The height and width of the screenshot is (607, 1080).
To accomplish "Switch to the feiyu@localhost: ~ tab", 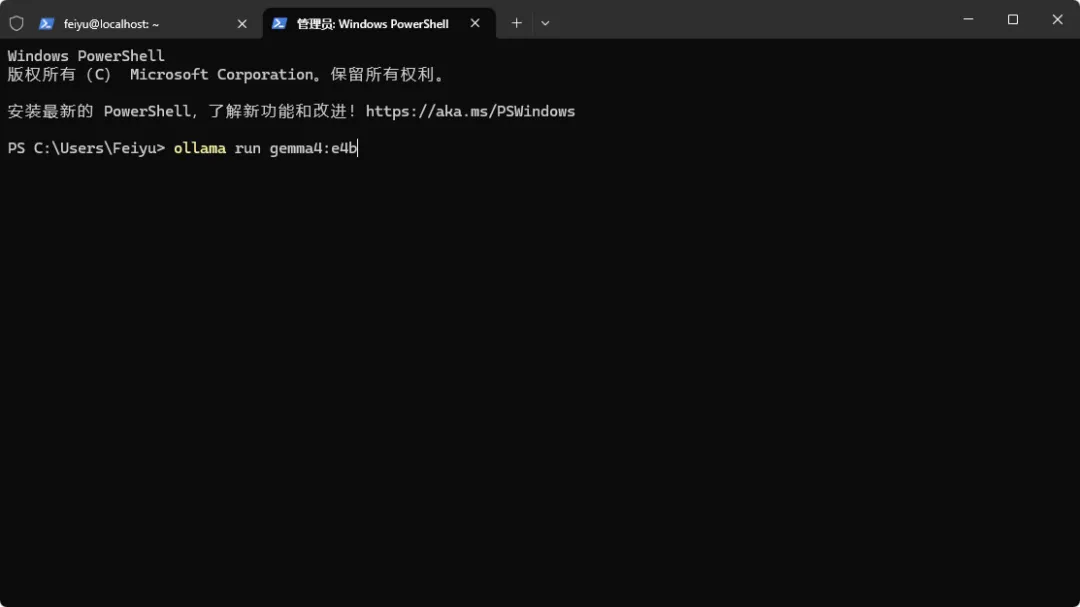I will tap(145, 23).
